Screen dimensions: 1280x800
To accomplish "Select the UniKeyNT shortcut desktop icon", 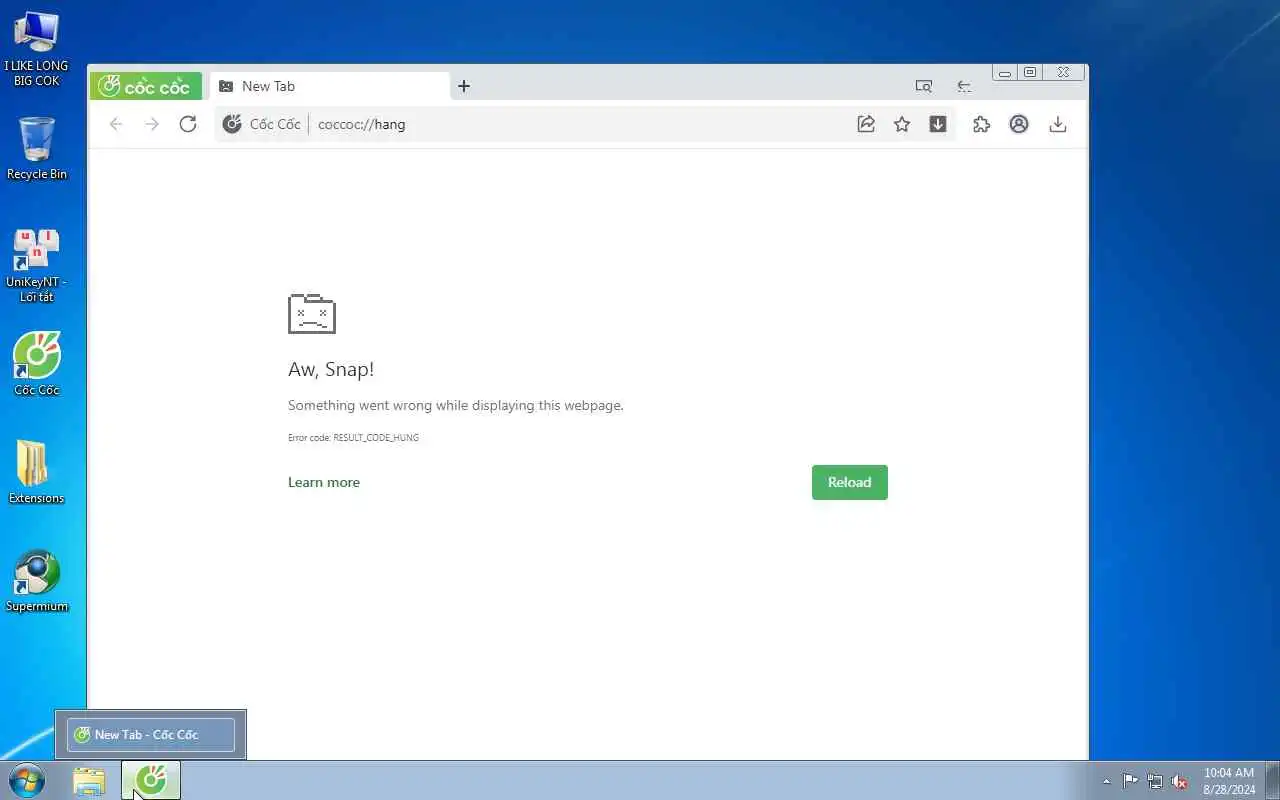I will [x=37, y=265].
